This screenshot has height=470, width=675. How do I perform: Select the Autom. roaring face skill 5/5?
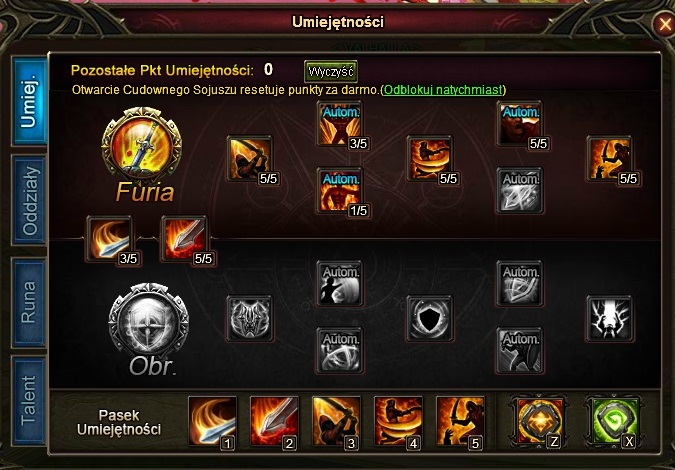tap(520, 124)
